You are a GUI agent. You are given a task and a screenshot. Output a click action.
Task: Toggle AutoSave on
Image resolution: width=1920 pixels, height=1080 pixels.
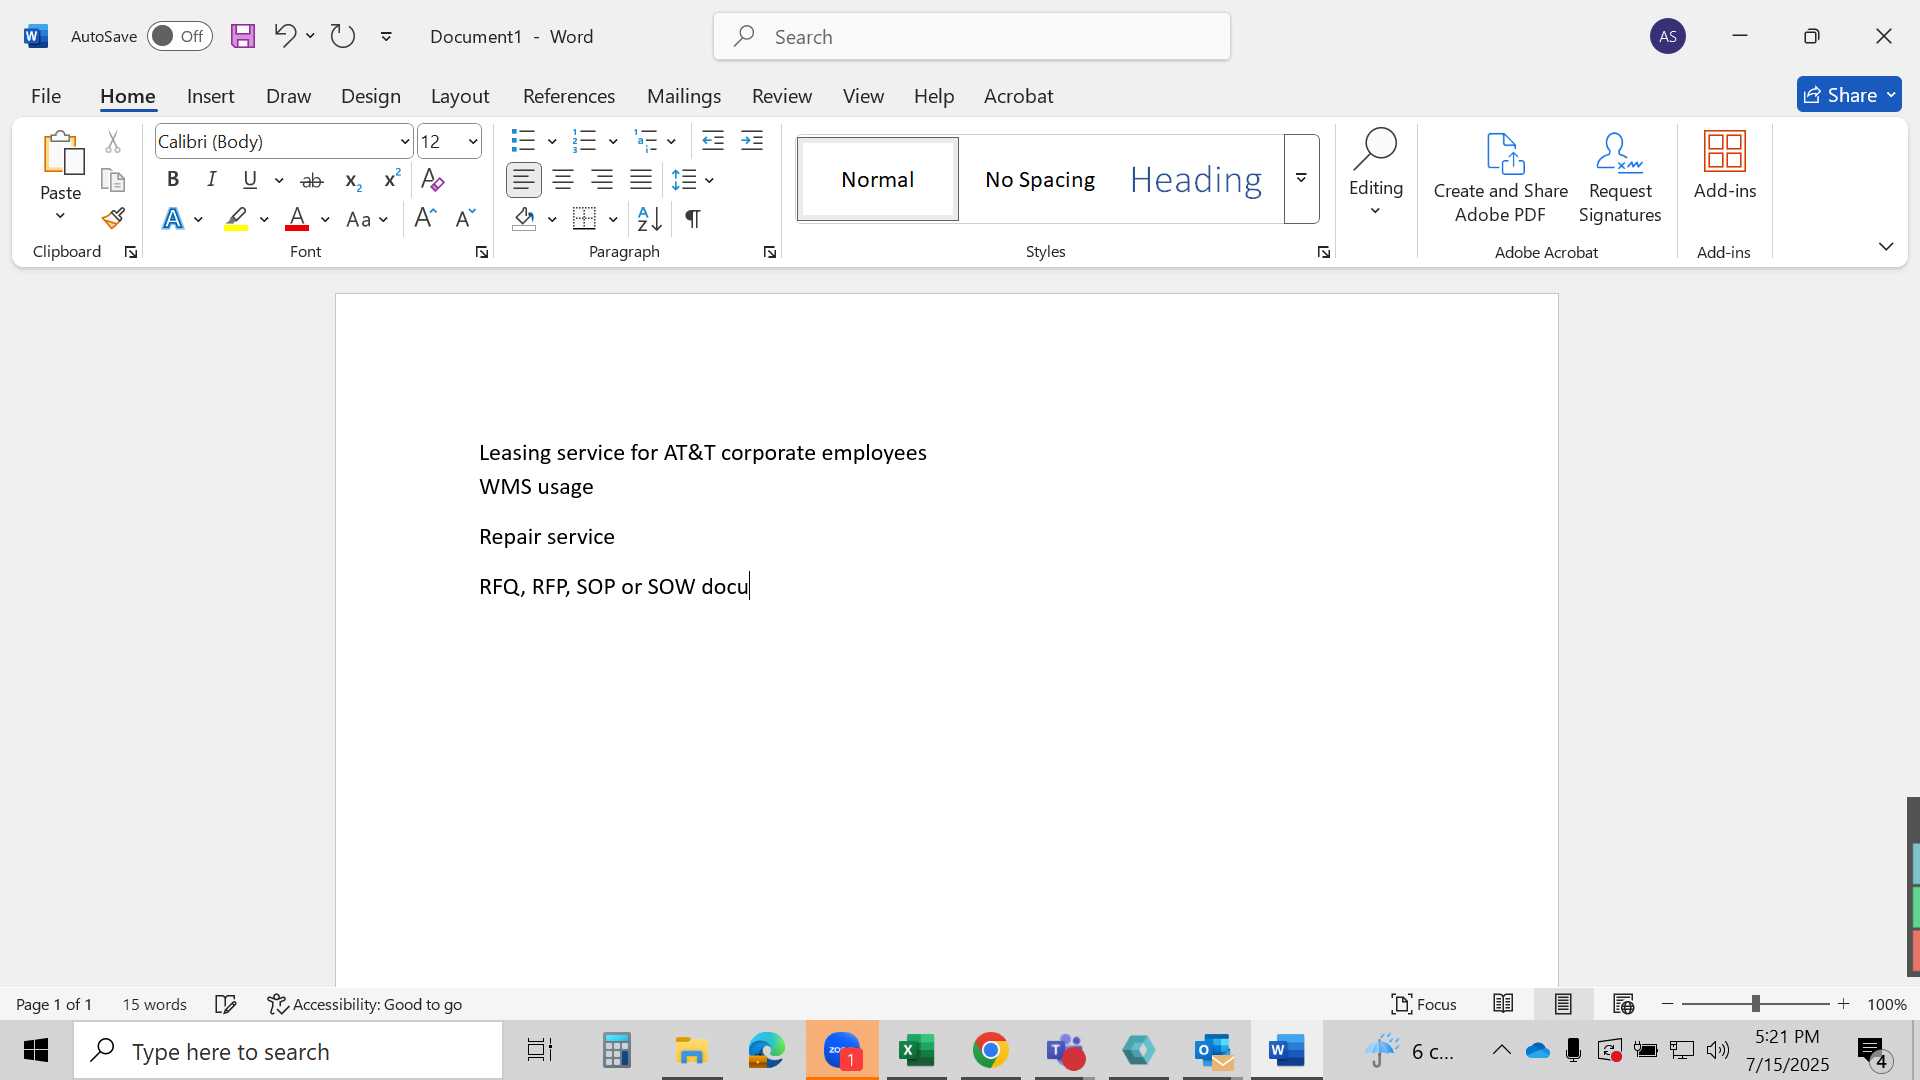click(x=180, y=36)
